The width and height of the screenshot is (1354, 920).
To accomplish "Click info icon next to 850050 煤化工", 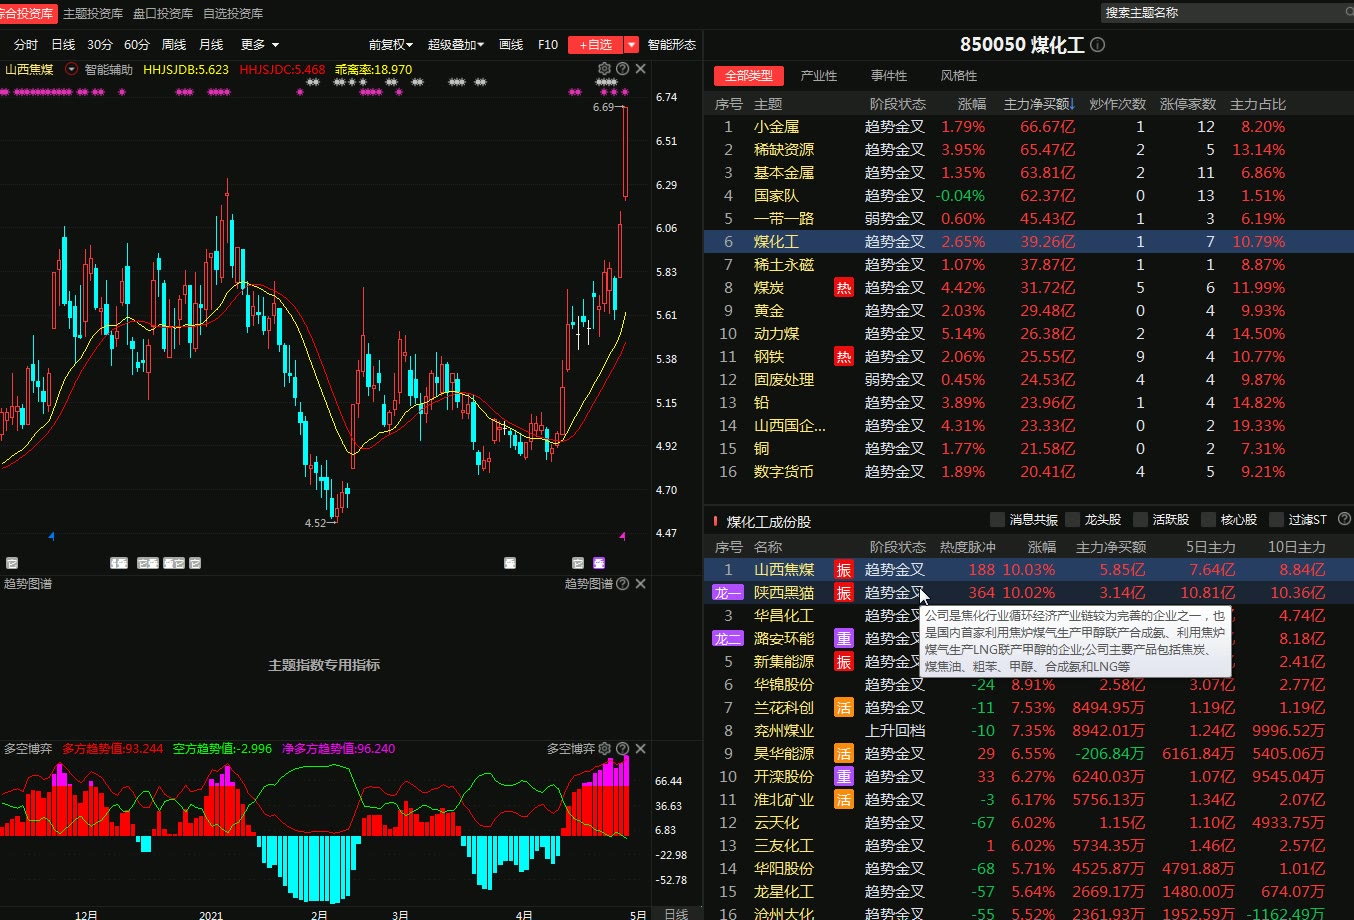I will tap(1097, 45).
